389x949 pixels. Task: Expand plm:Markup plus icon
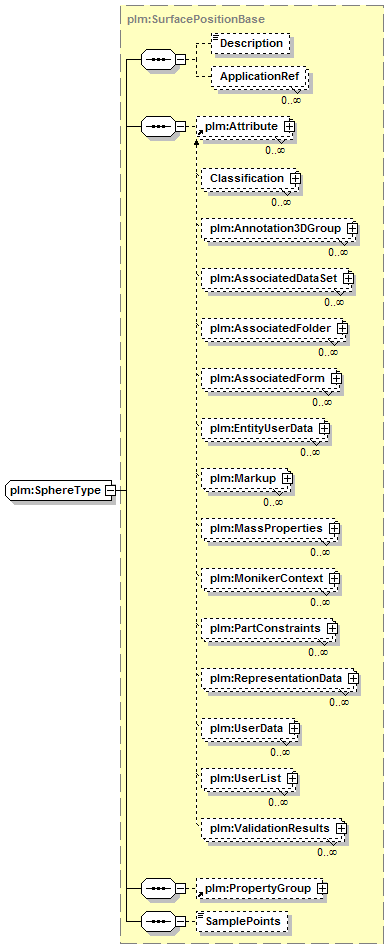pos(287,478)
